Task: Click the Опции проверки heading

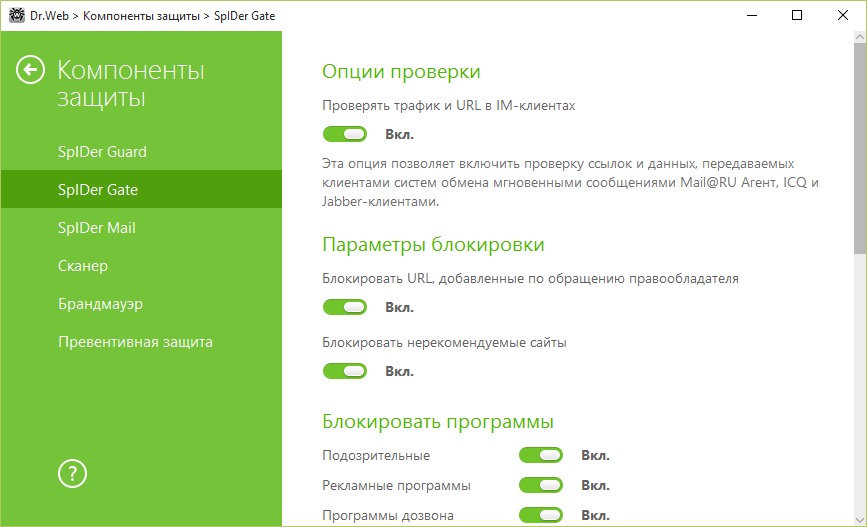Action: tap(401, 72)
